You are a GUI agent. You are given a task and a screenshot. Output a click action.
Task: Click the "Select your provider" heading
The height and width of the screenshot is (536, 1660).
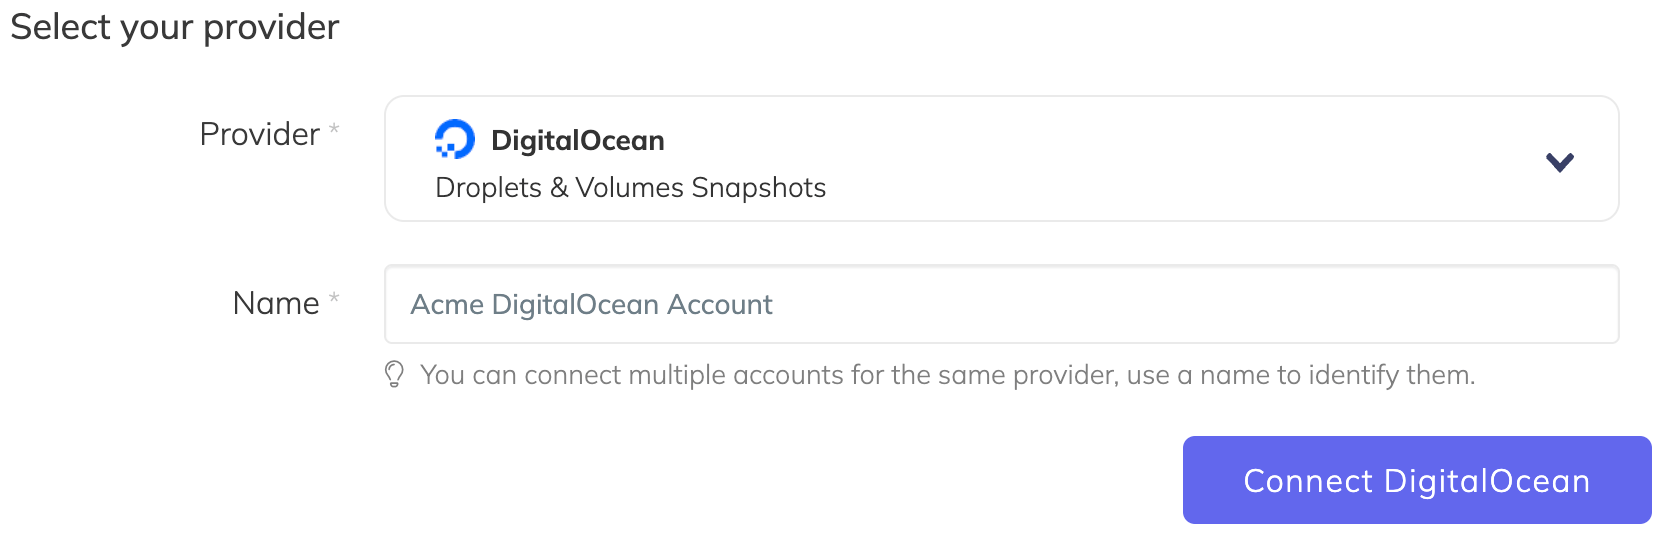[175, 27]
